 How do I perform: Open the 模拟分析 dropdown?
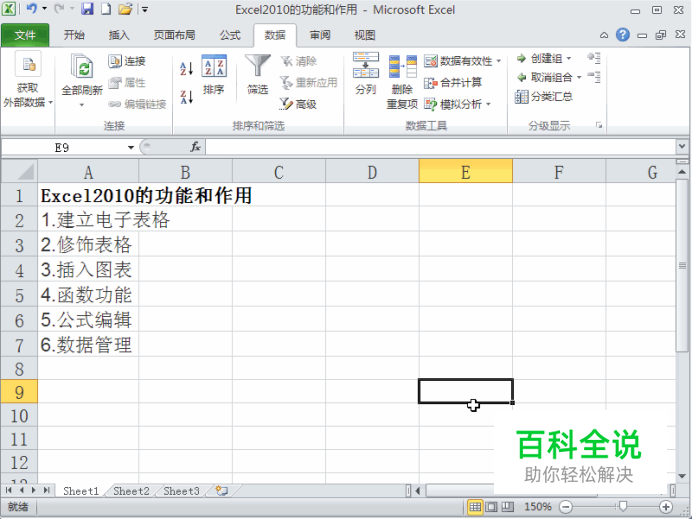tap(489, 104)
